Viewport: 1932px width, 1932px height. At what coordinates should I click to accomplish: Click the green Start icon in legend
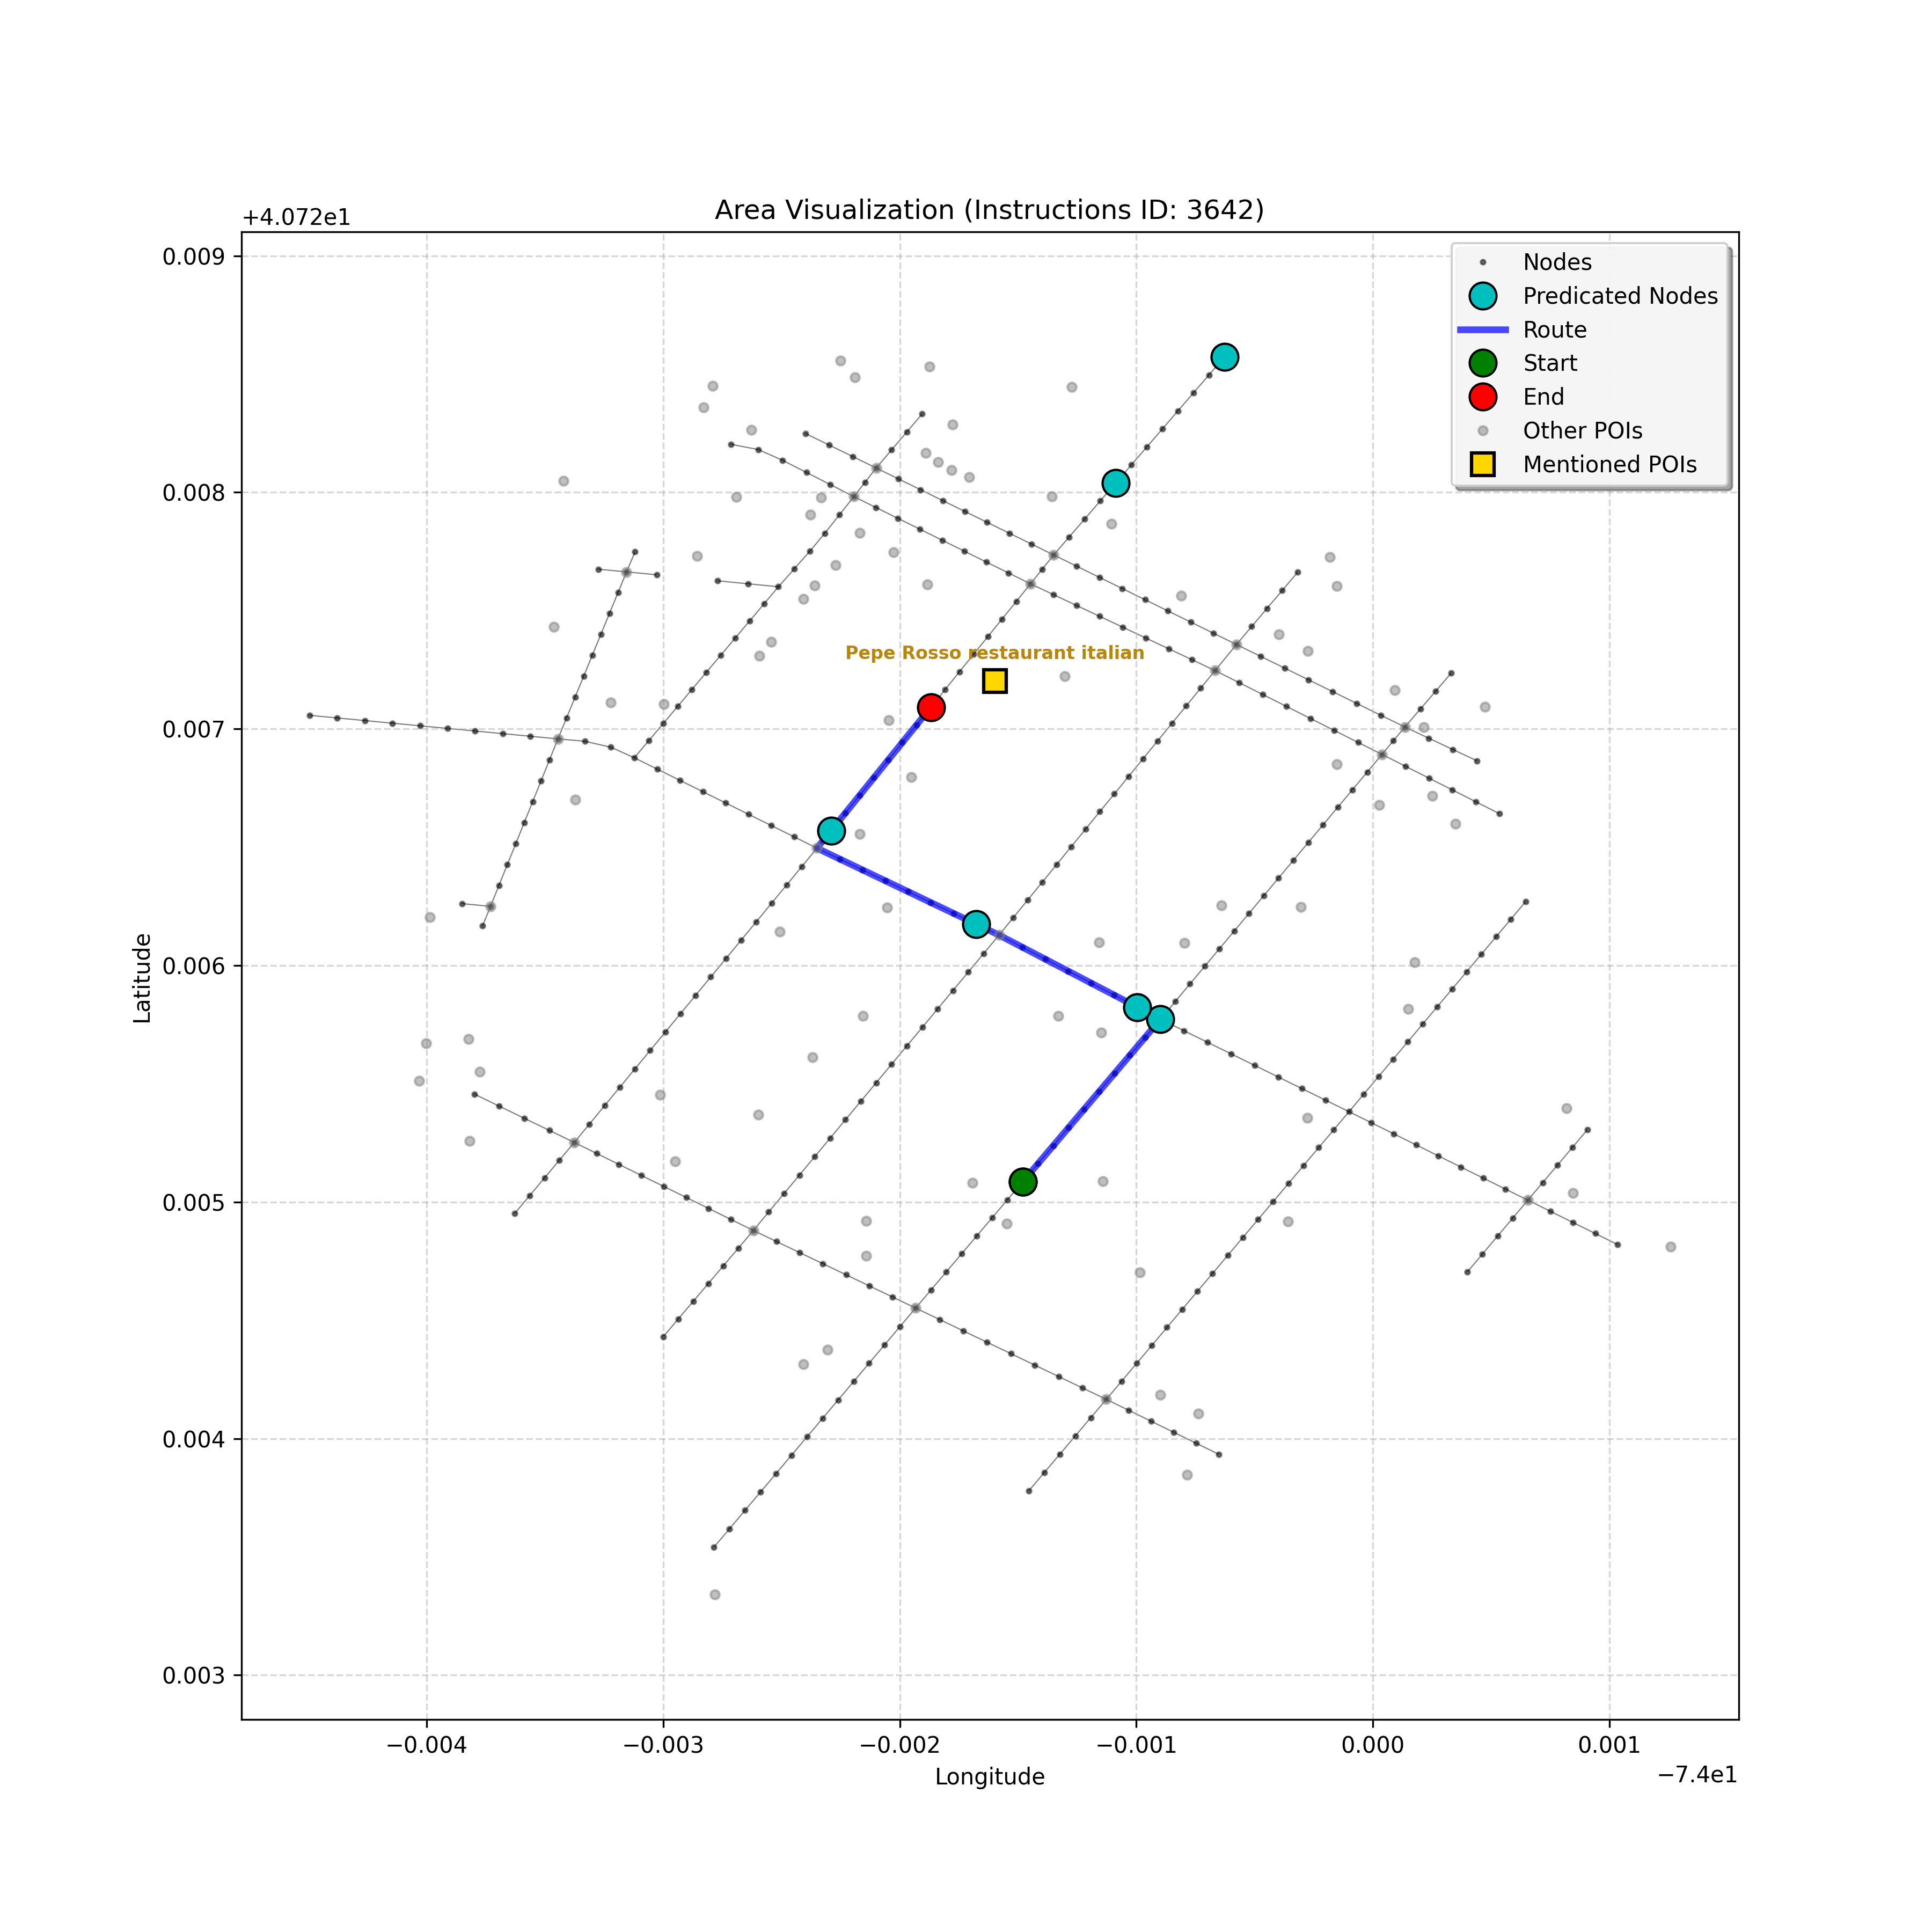pos(1482,363)
